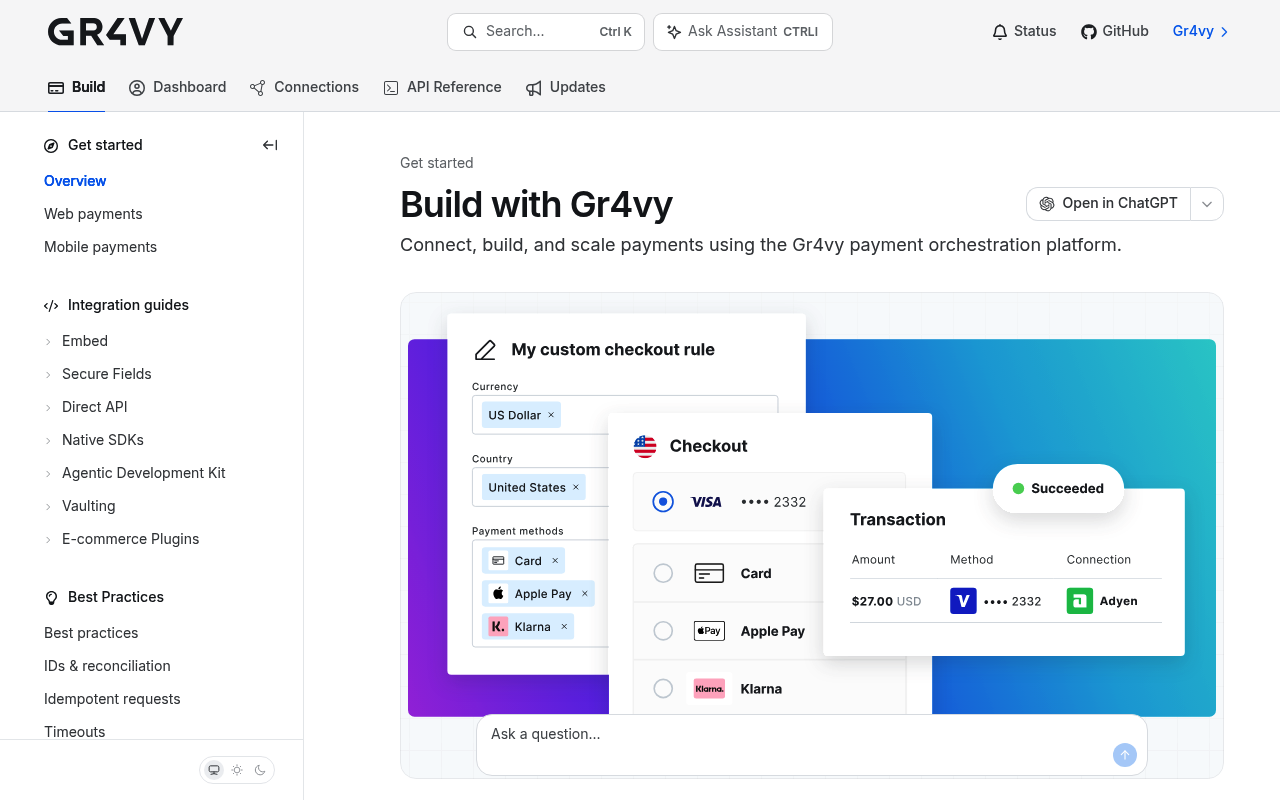Open Best practices page
This screenshot has width=1280, height=800.
tap(91, 633)
